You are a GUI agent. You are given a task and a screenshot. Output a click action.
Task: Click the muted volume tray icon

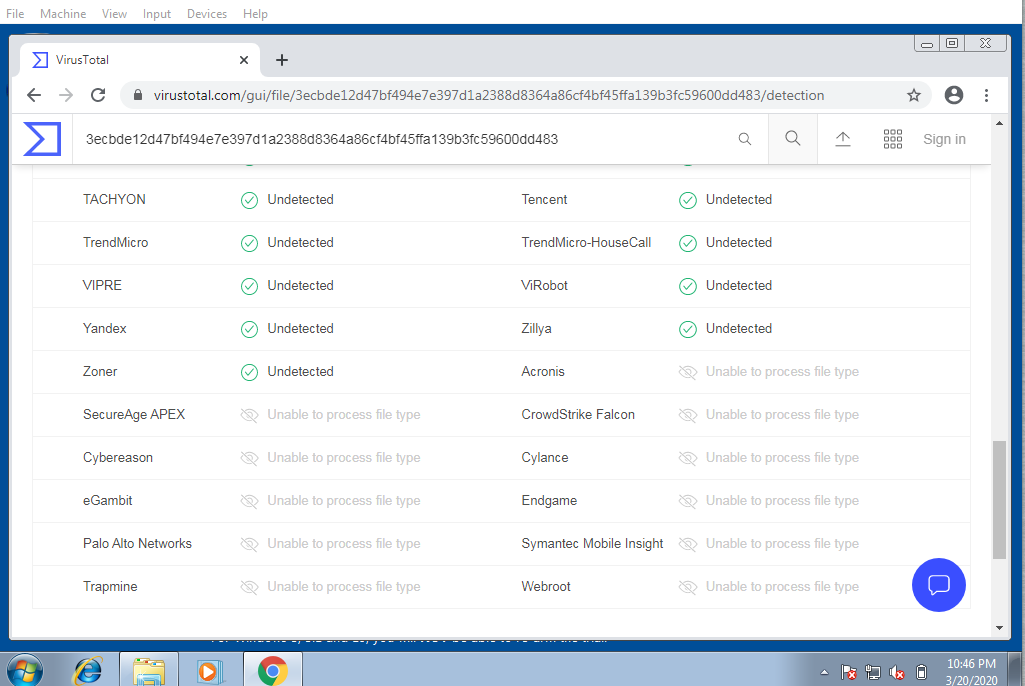point(897,672)
